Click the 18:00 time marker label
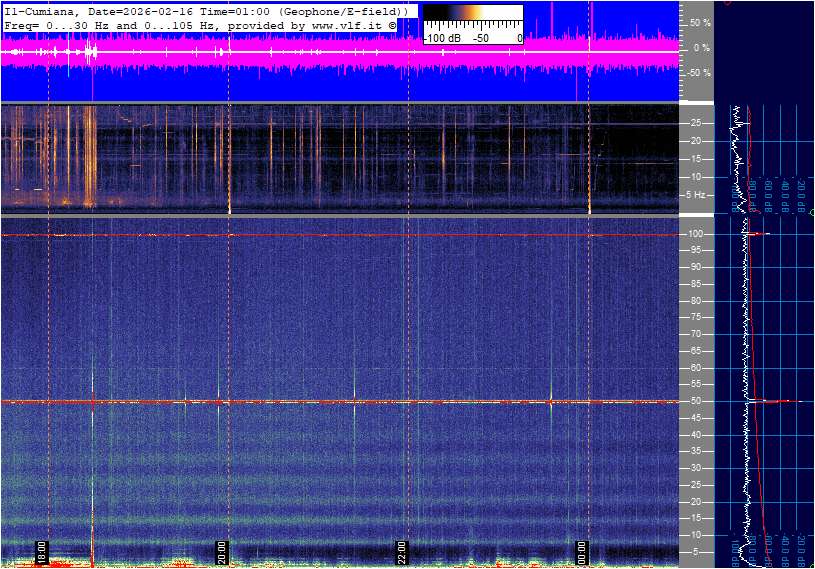Image resolution: width=815 pixels, height=569 pixels. 42,551
